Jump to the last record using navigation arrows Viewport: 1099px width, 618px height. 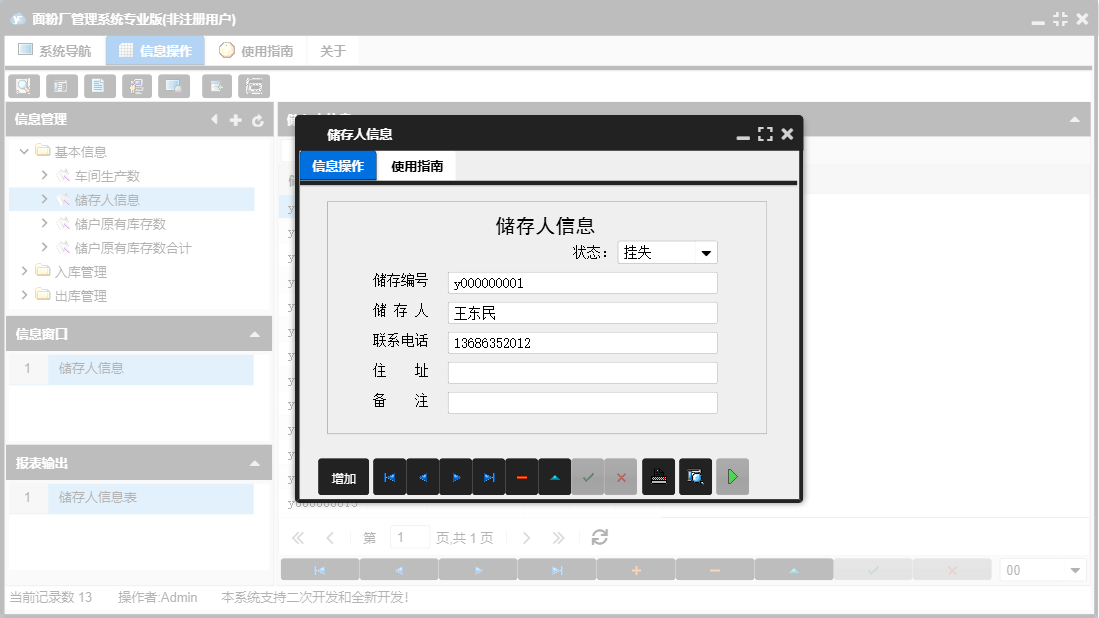click(x=489, y=477)
